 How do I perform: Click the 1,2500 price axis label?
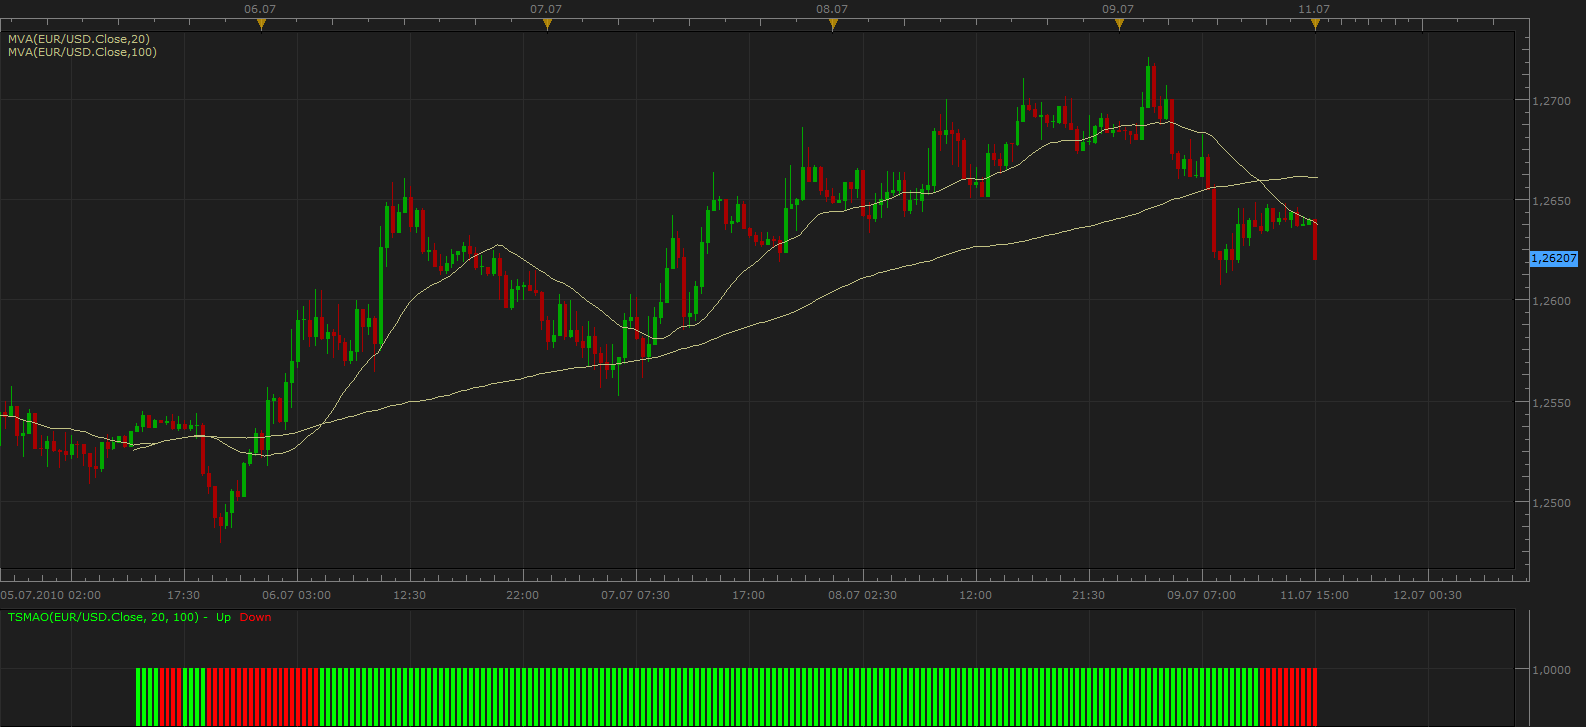tap(1551, 503)
